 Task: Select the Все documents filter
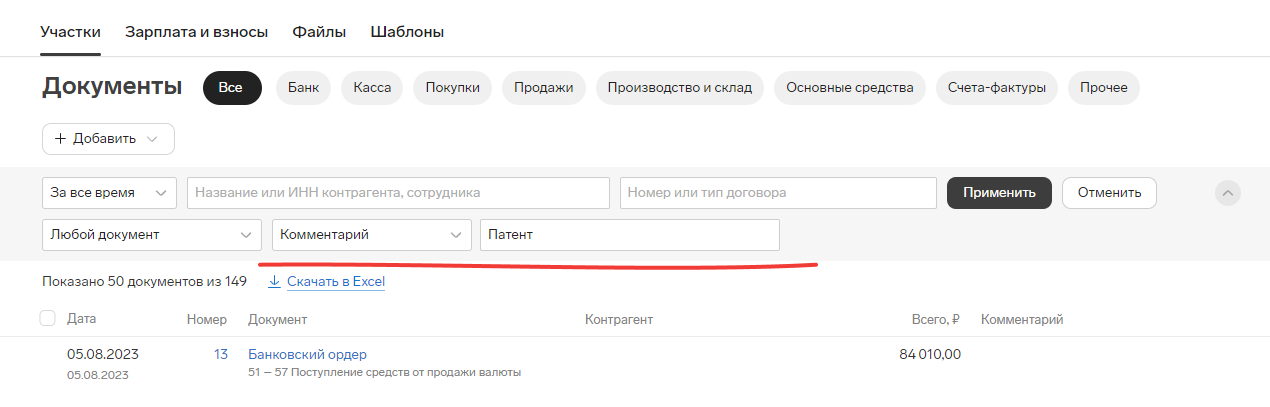(232, 87)
